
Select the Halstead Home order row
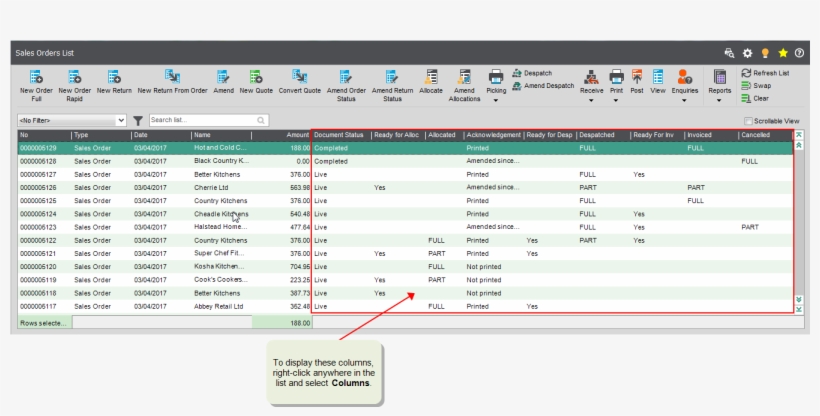coord(405,227)
